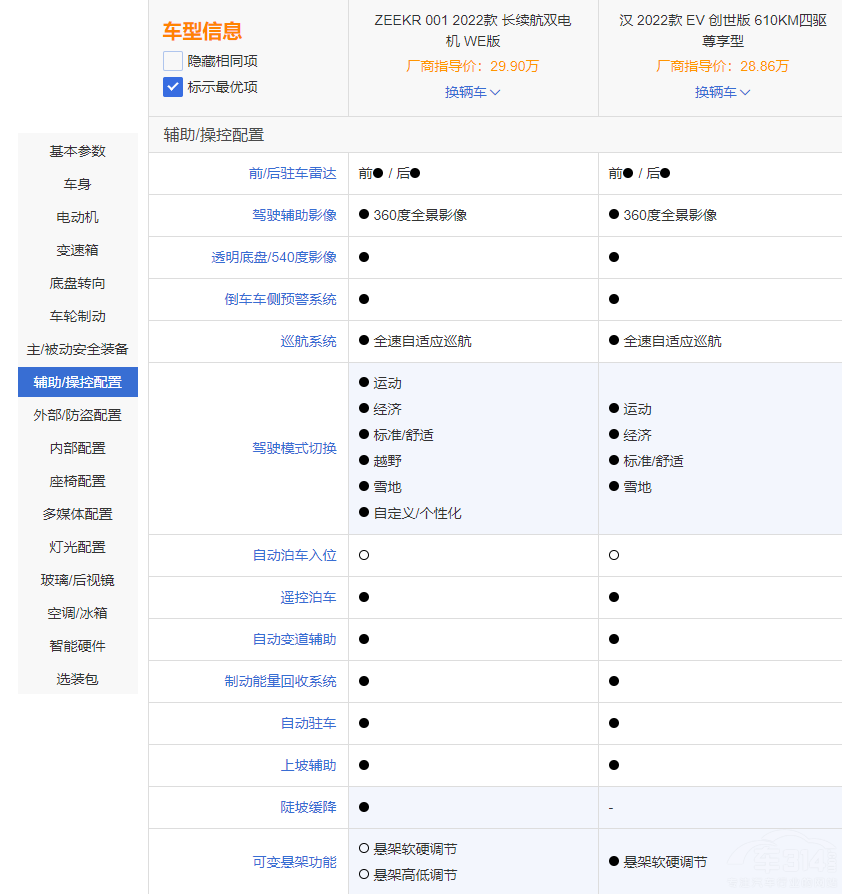Check the 隐藏相同项 checkbox
The height and width of the screenshot is (894, 842).
click(x=173, y=61)
